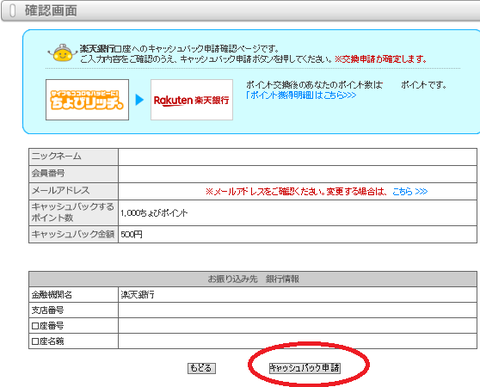Screen dimensions: 480x387
Task: Select the キャッシュバックするポイント数 label
Action: (73, 212)
